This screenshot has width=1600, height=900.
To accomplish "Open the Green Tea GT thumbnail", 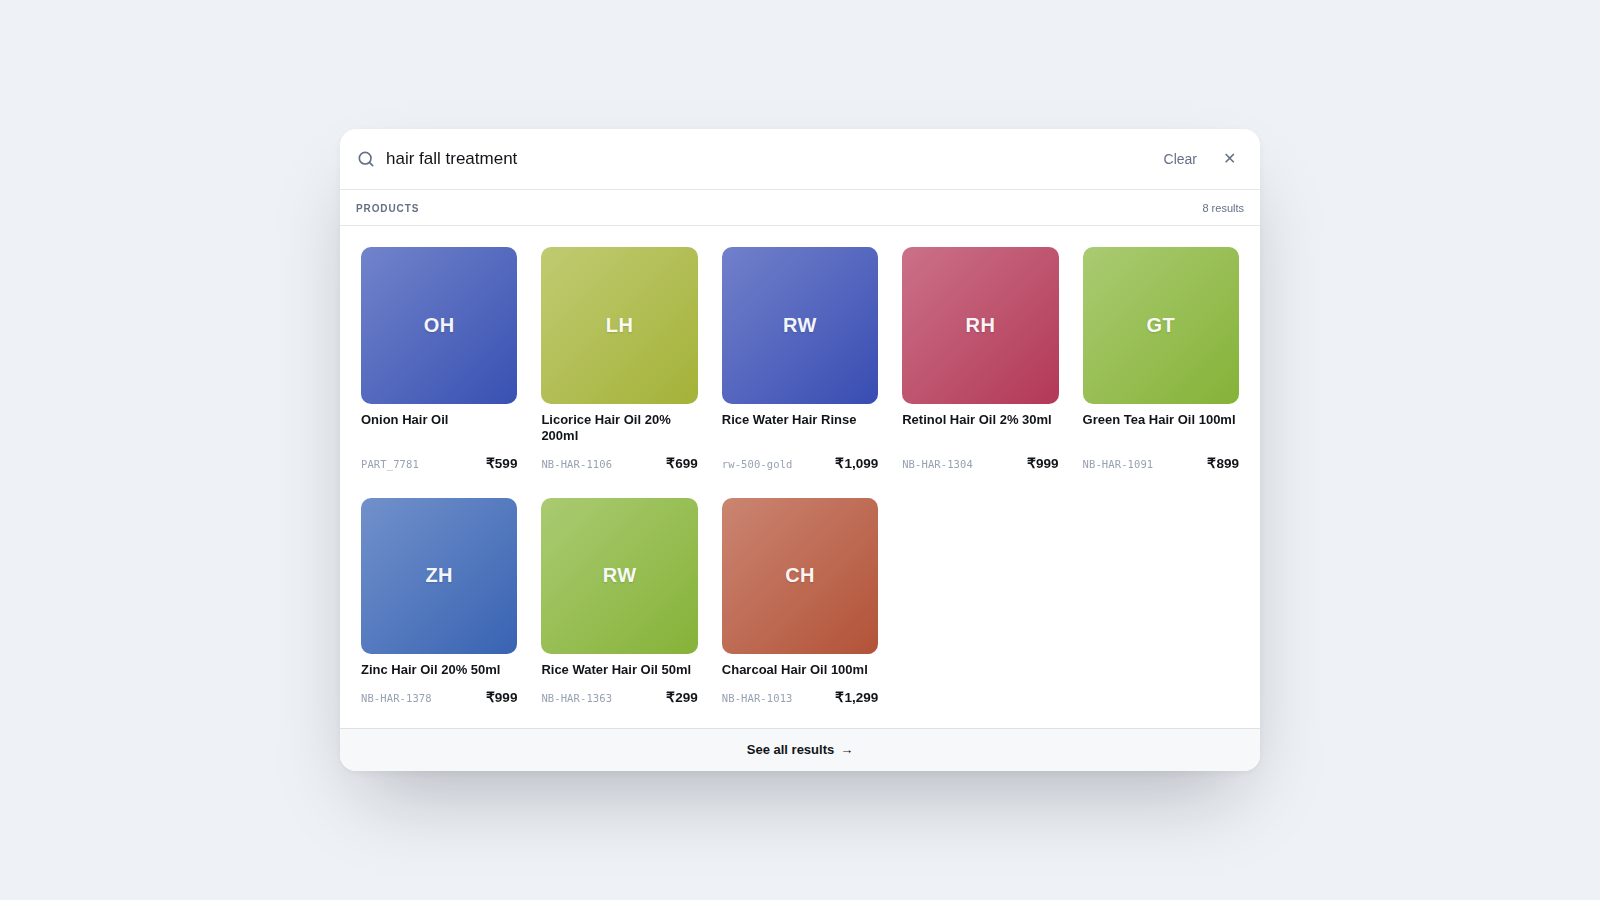I will 1161,325.
